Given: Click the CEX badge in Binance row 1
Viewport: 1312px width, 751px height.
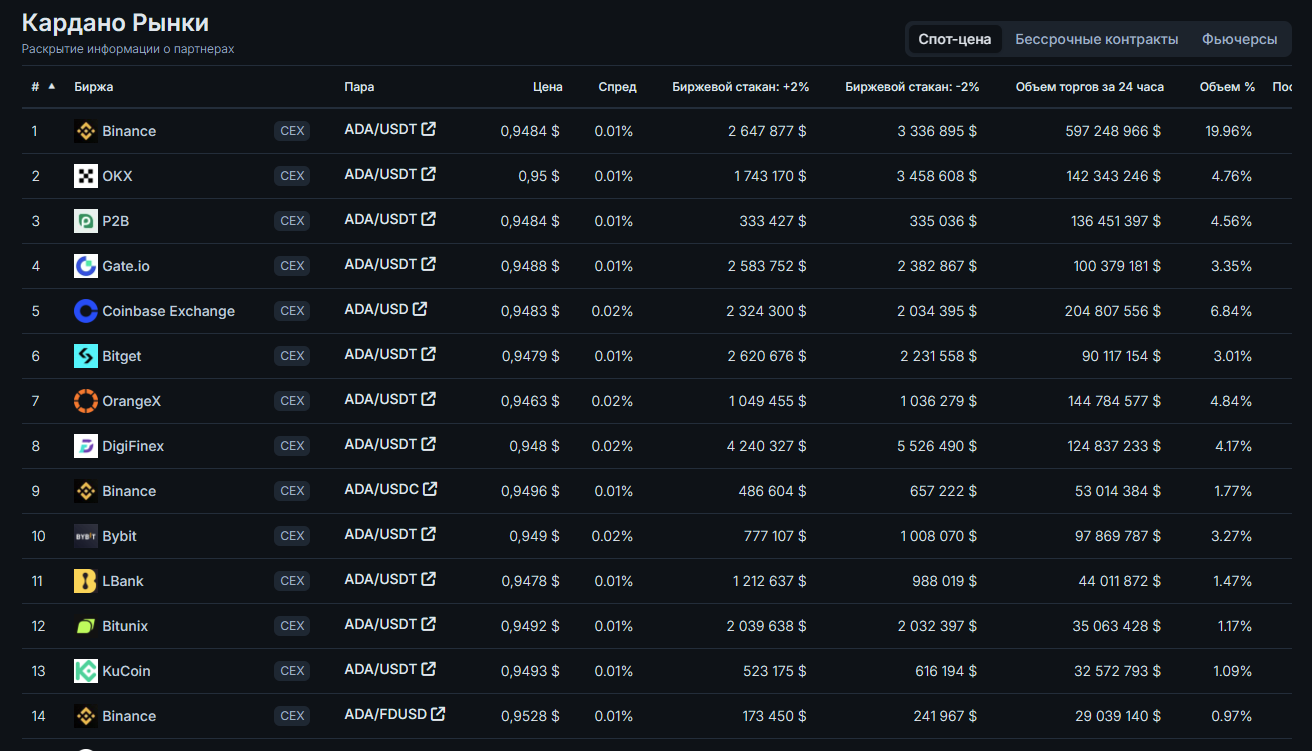Looking at the screenshot, I should click(x=292, y=131).
